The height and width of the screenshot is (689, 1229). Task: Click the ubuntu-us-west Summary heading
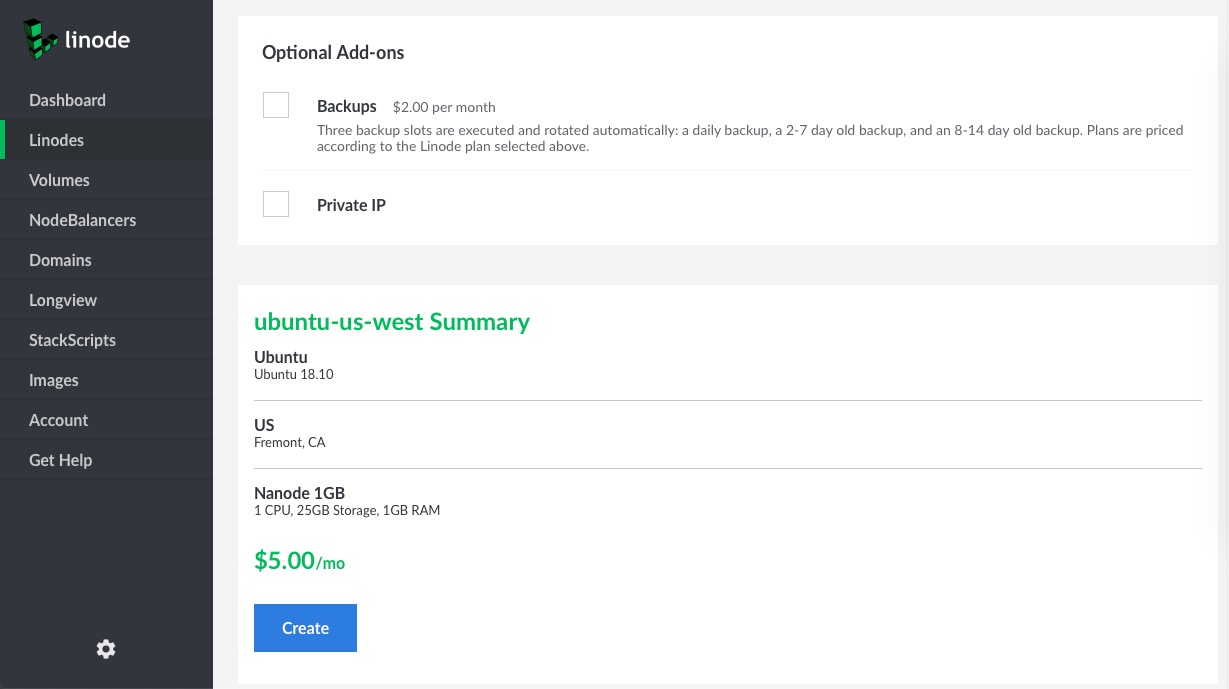392,321
